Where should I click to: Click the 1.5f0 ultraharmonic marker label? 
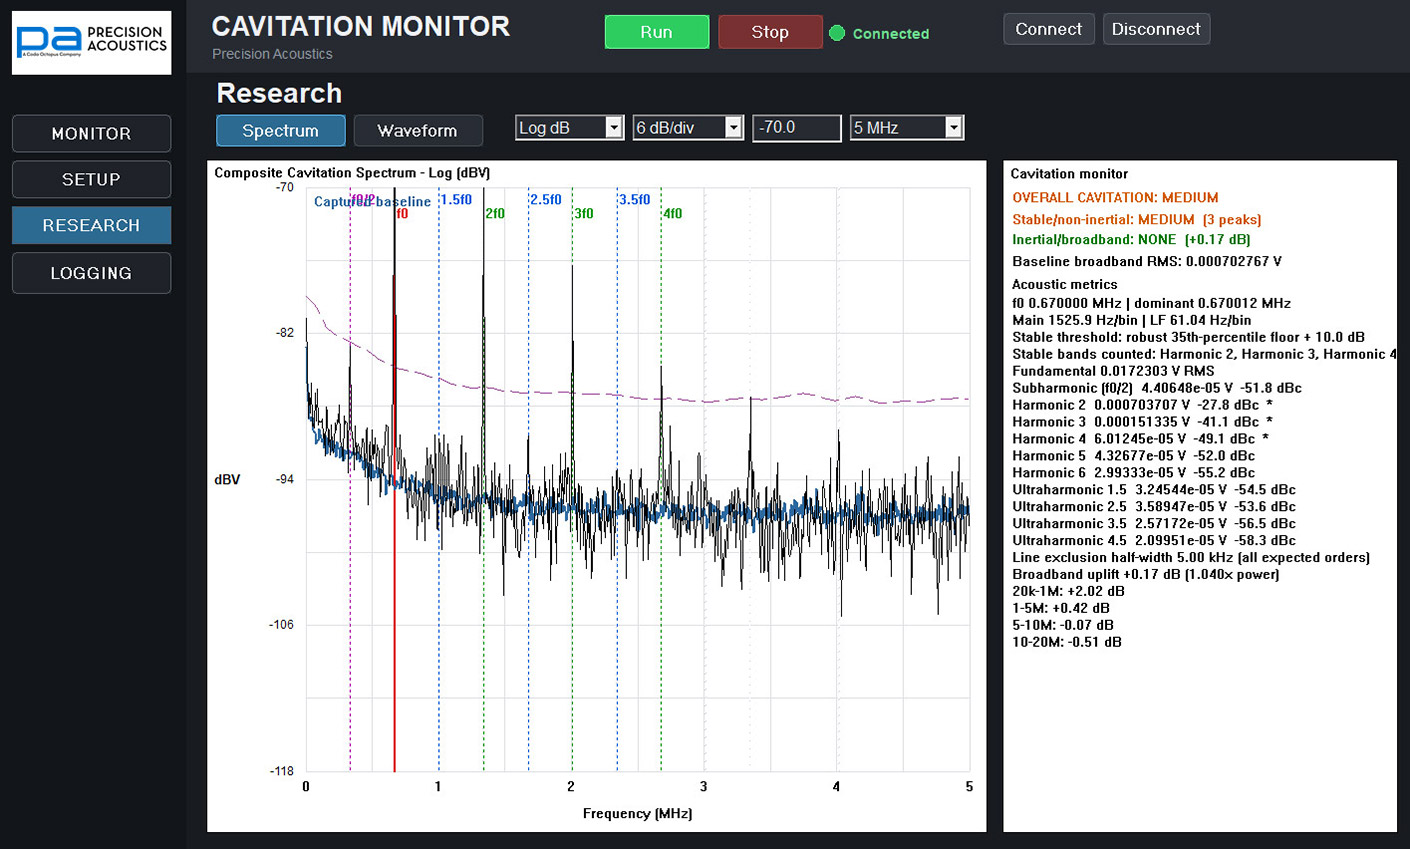pos(456,199)
